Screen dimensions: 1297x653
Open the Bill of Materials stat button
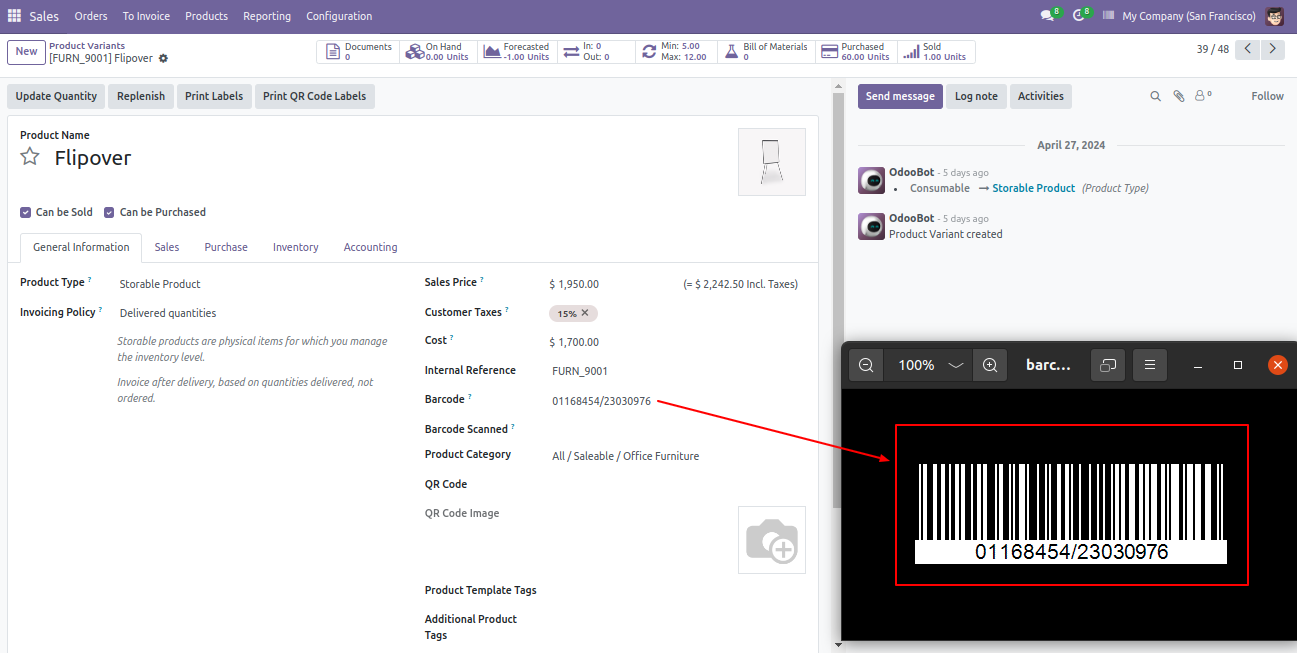pos(765,52)
